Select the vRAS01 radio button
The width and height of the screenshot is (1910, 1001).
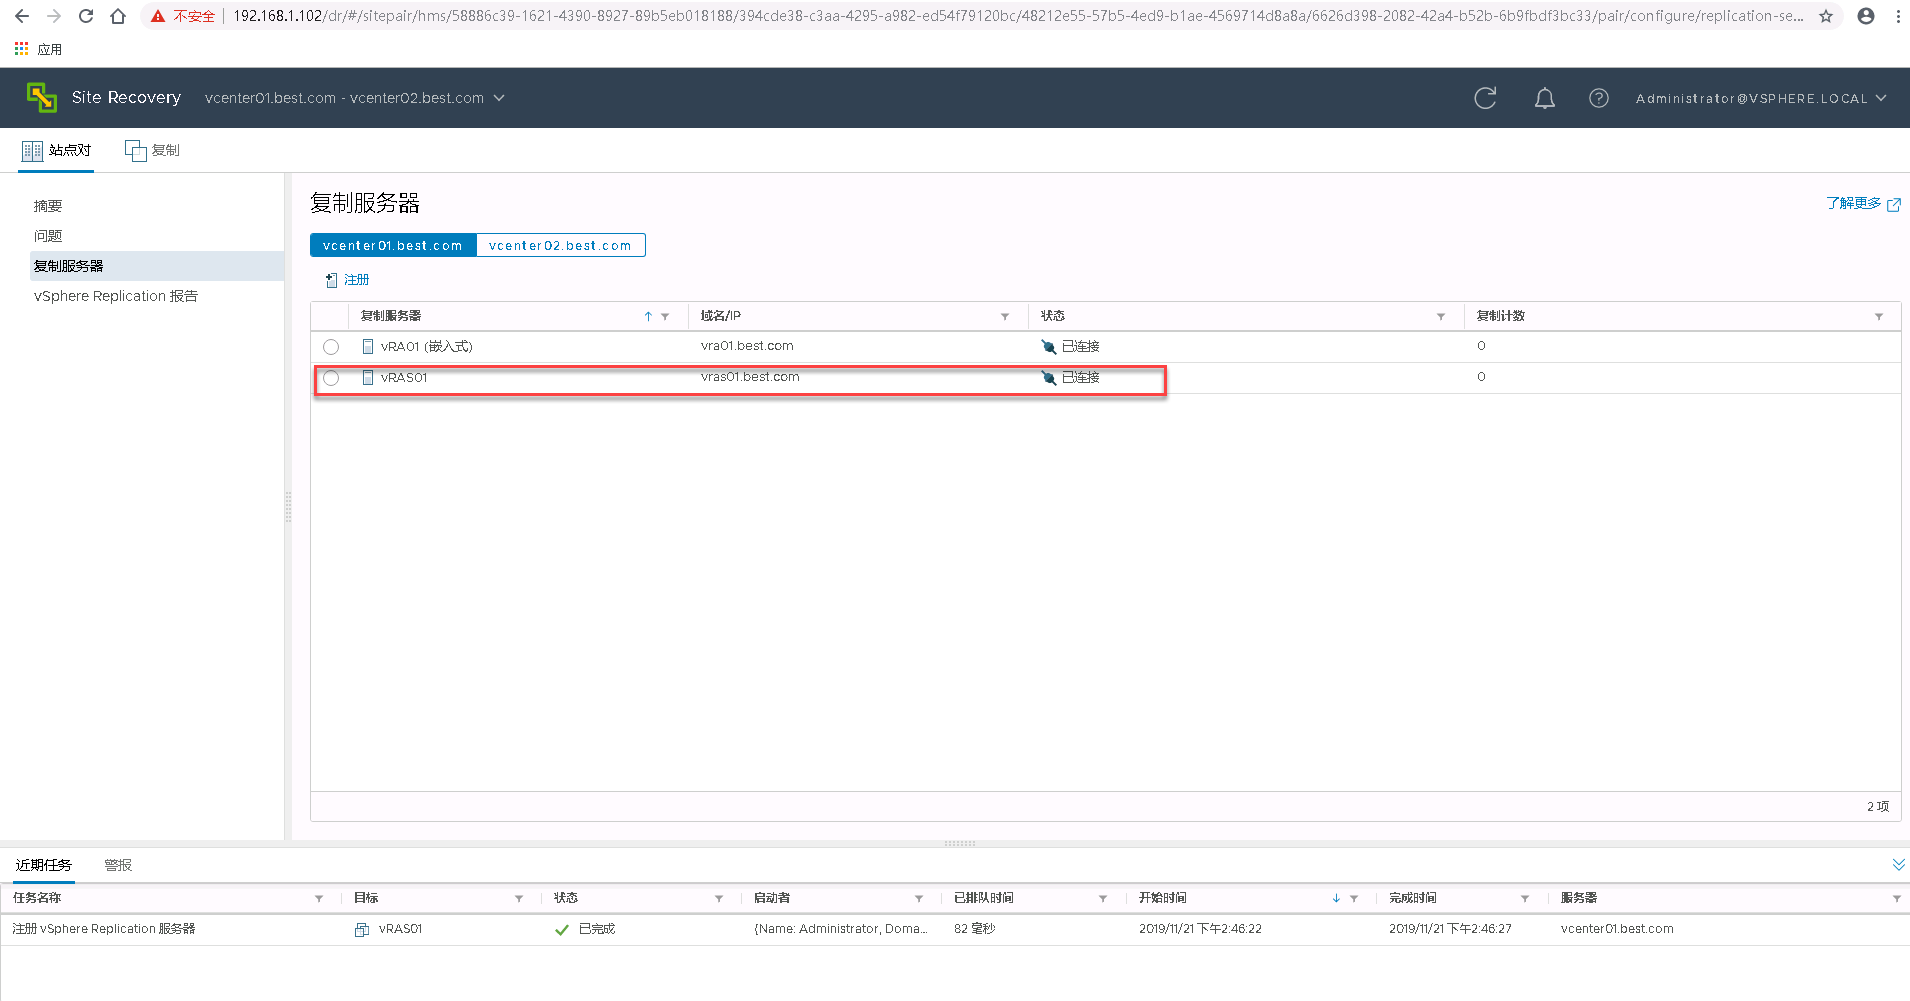coord(331,378)
